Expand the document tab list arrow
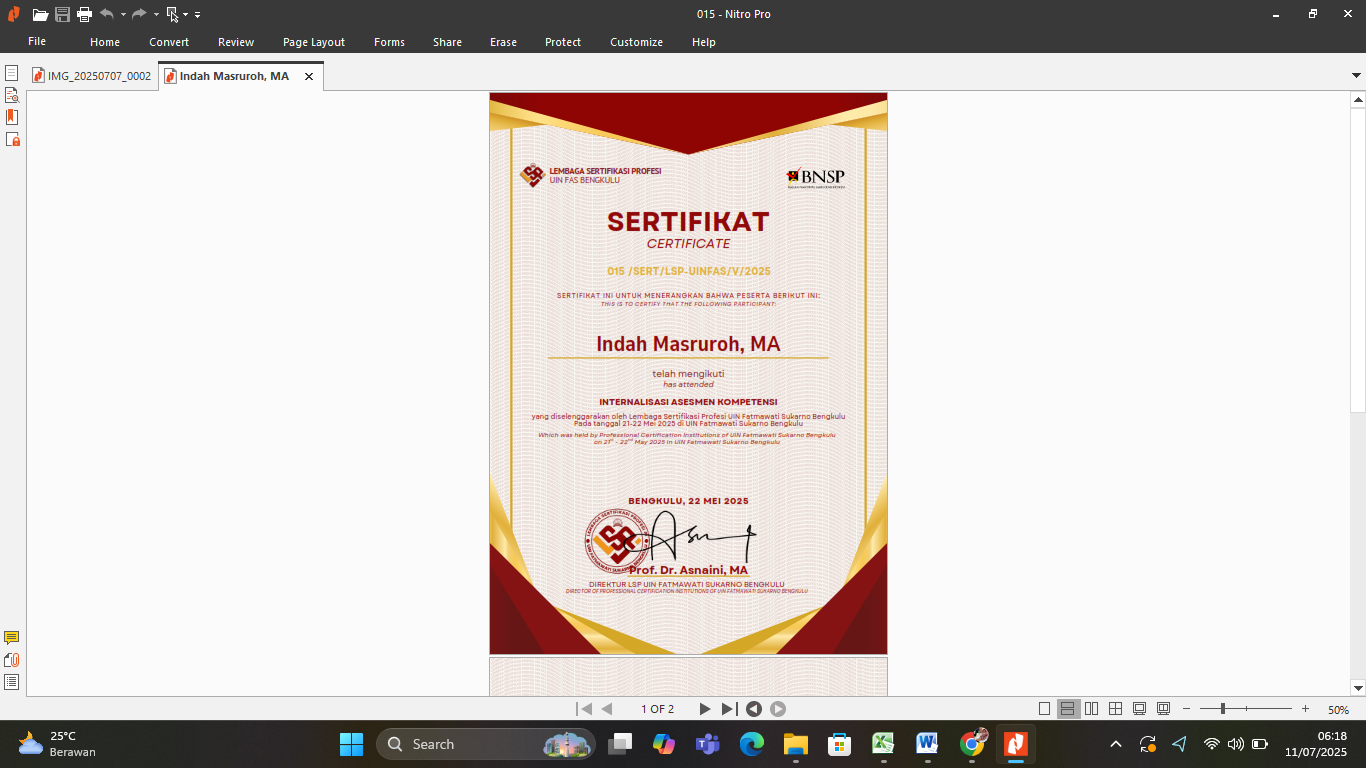The image size is (1366, 768). 1357,76
